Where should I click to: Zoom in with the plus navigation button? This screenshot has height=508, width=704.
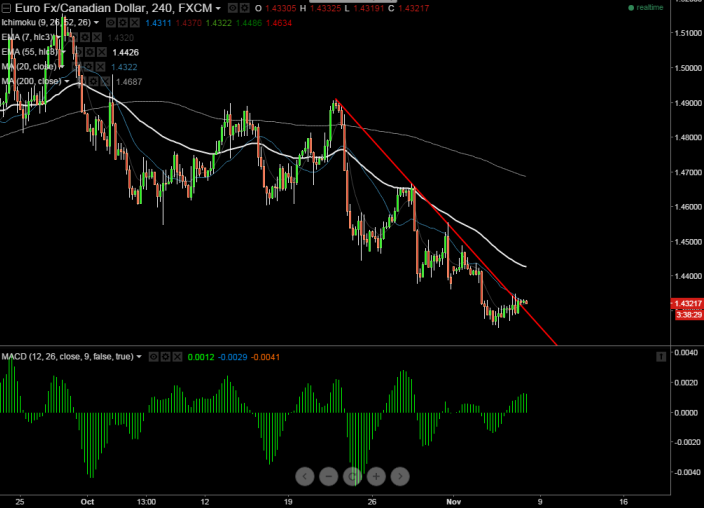click(x=376, y=476)
